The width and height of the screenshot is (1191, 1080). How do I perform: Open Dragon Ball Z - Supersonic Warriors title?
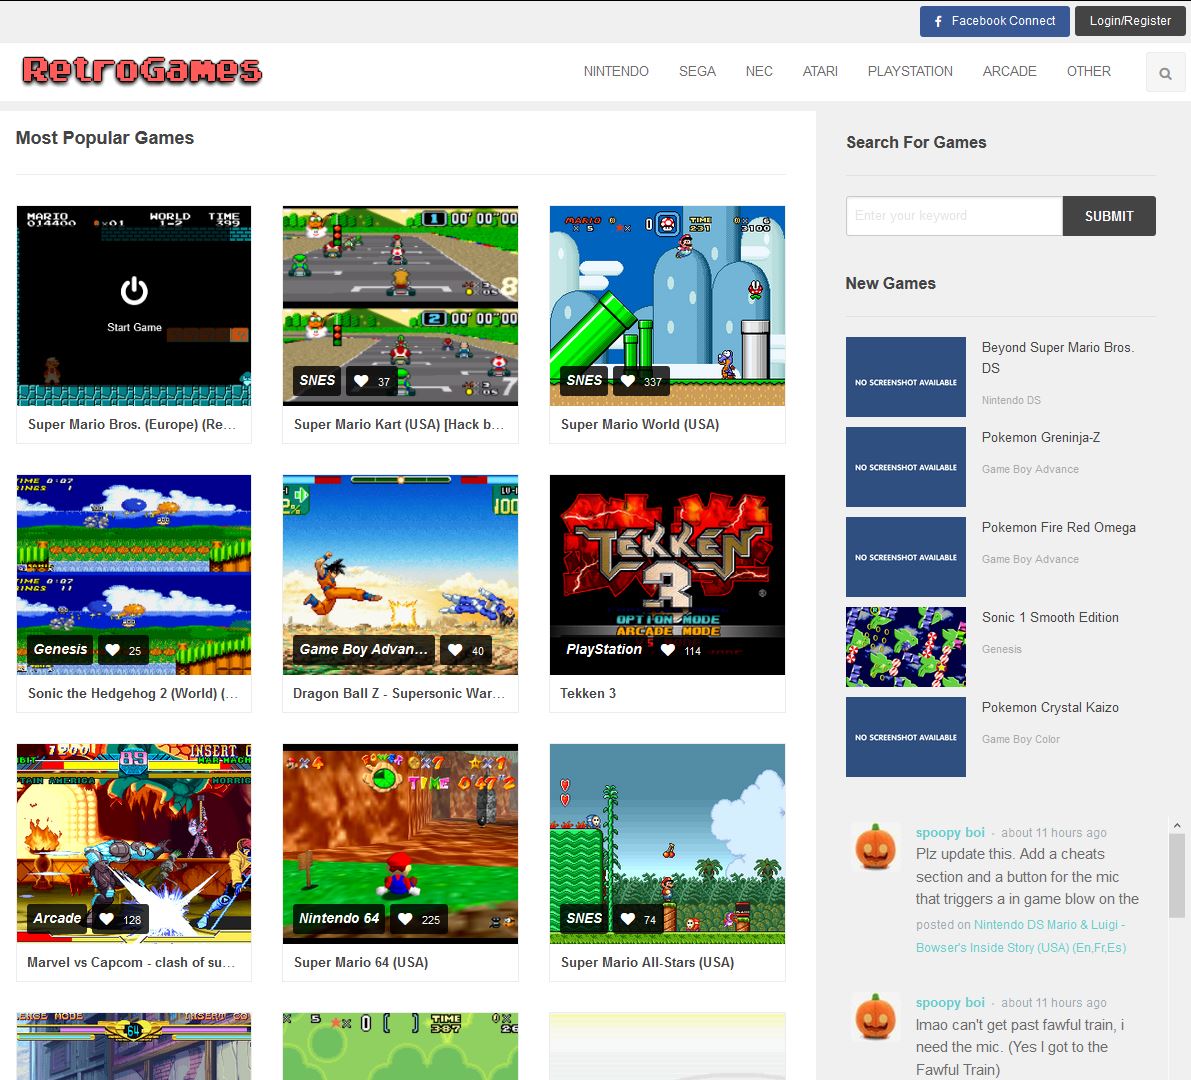[x=399, y=693]
